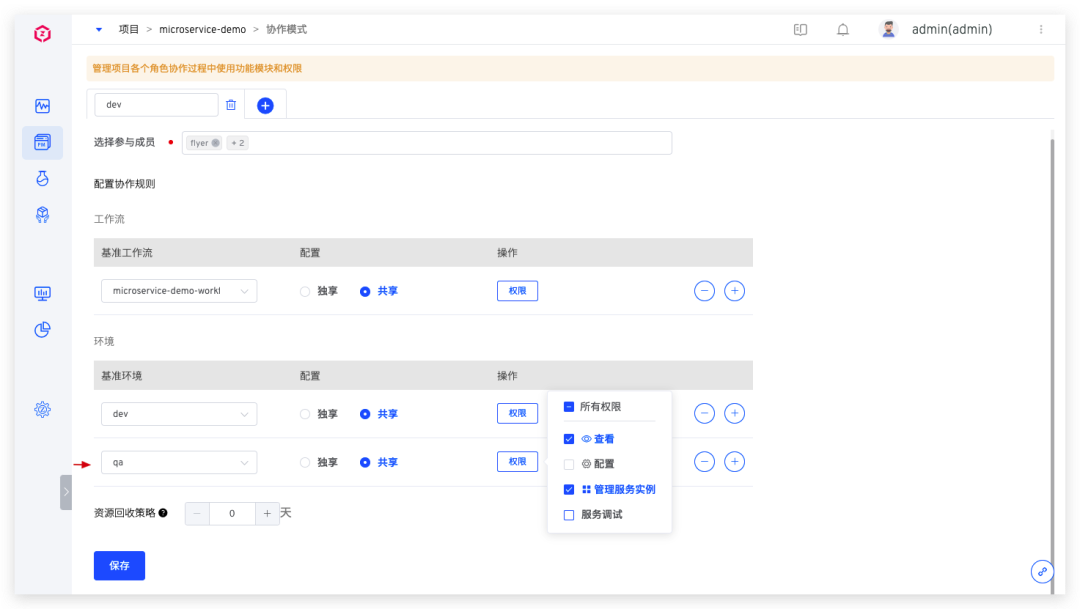Open system settings gear in sidebar
This screenshot has width=1080, height=609.
click(x=42, y=409)
